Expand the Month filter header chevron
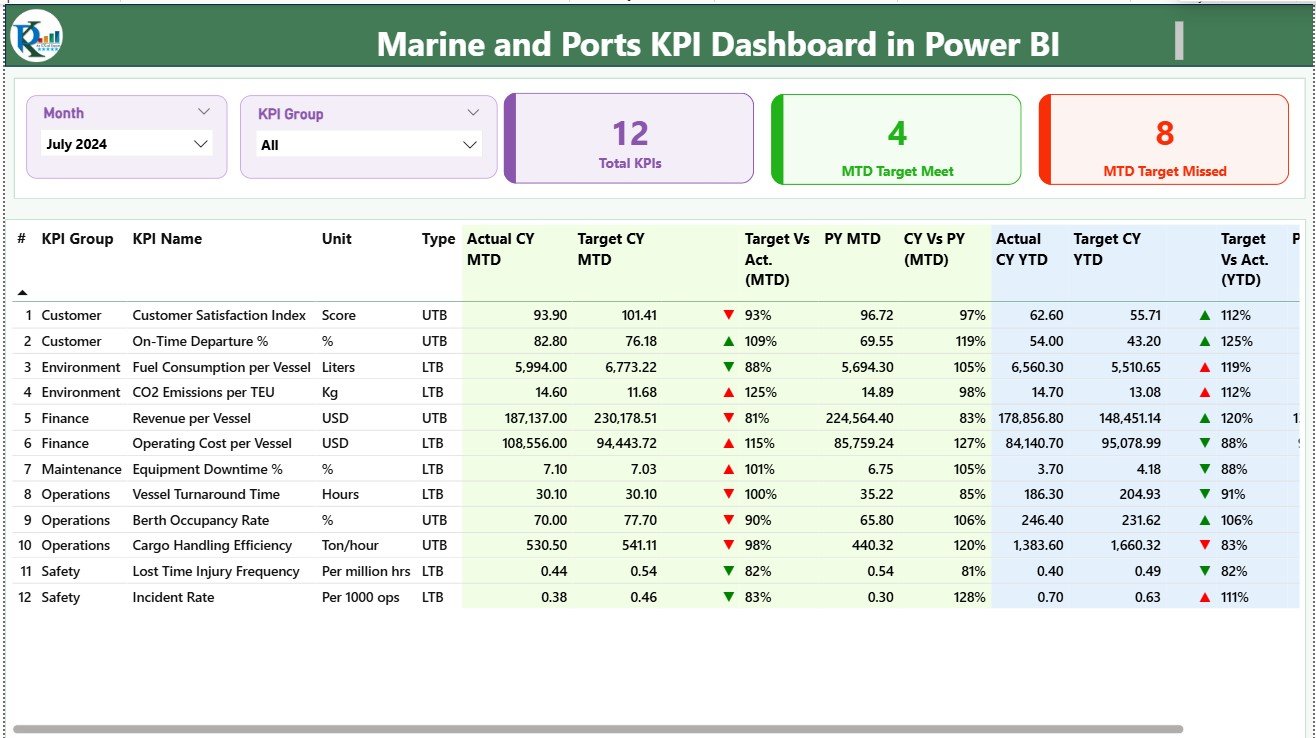 tap(206, 112)
